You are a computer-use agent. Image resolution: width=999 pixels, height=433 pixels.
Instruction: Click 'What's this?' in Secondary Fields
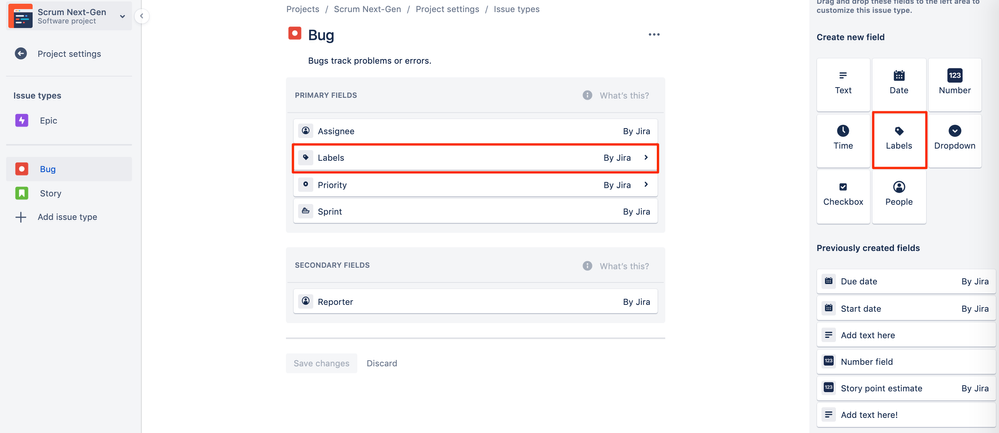624,266
